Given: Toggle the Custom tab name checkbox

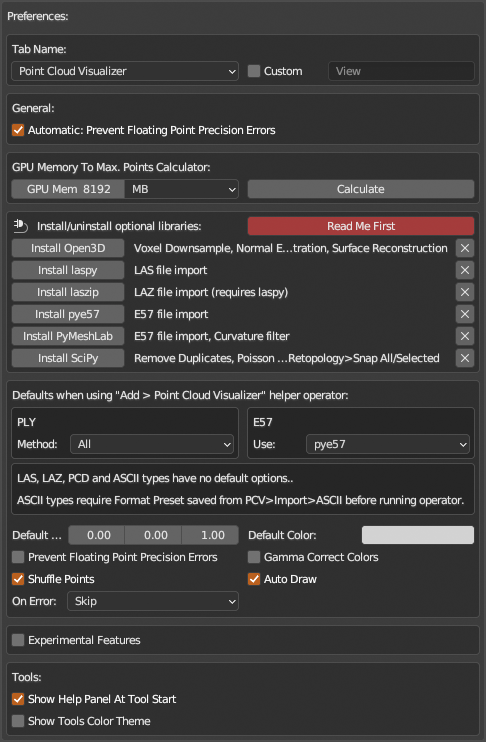Looking at the screenshot, I should pyautogui.click(x=254, y=71).
